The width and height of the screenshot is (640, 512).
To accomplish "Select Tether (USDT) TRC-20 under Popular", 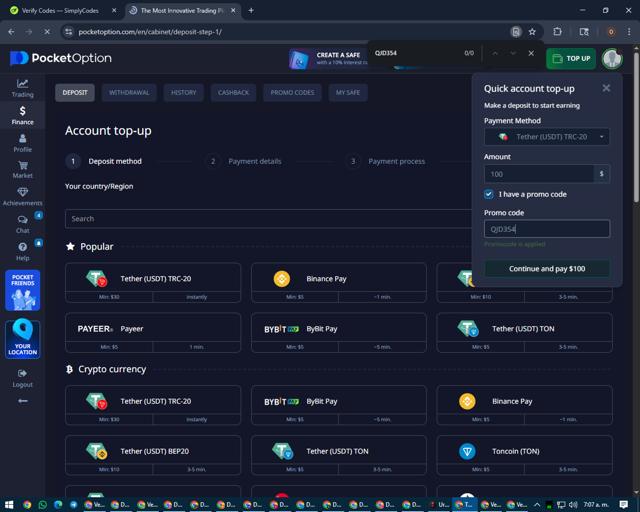I will coord(153,283).
